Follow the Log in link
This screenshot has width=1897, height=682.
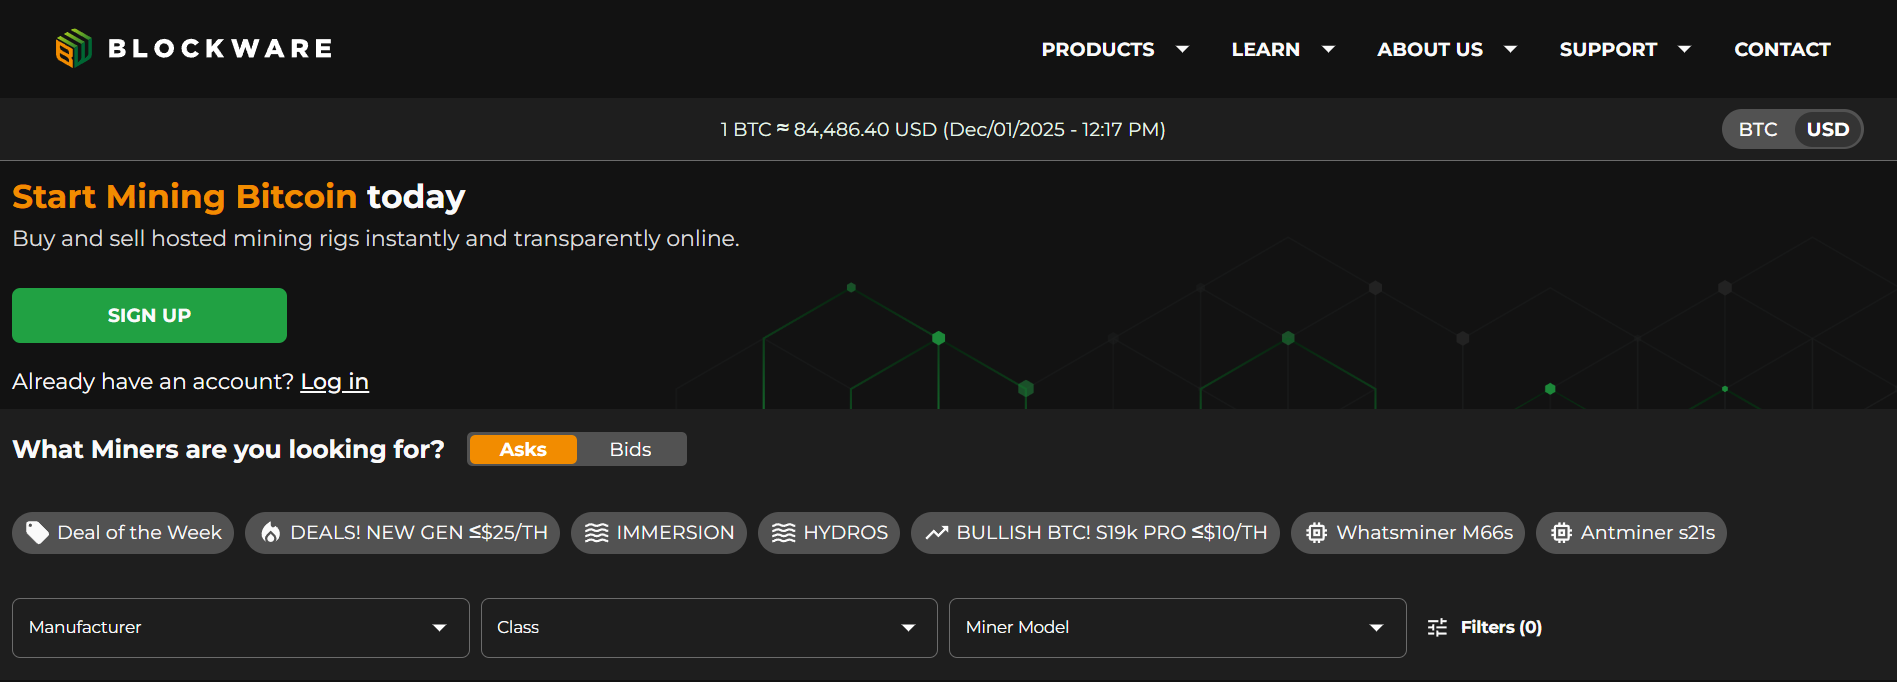coord(334,381)
